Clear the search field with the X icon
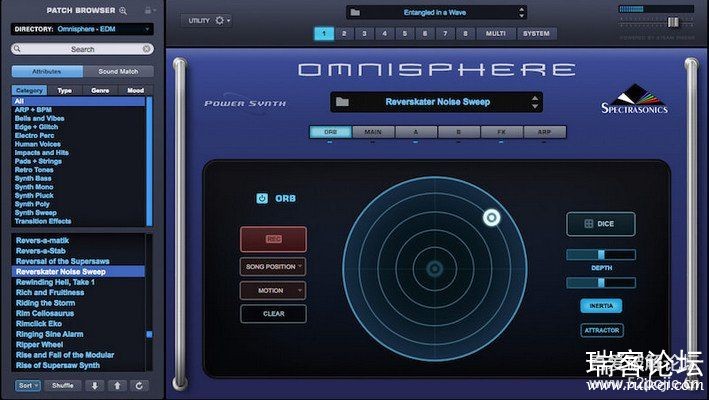 (x=147, y=49)
